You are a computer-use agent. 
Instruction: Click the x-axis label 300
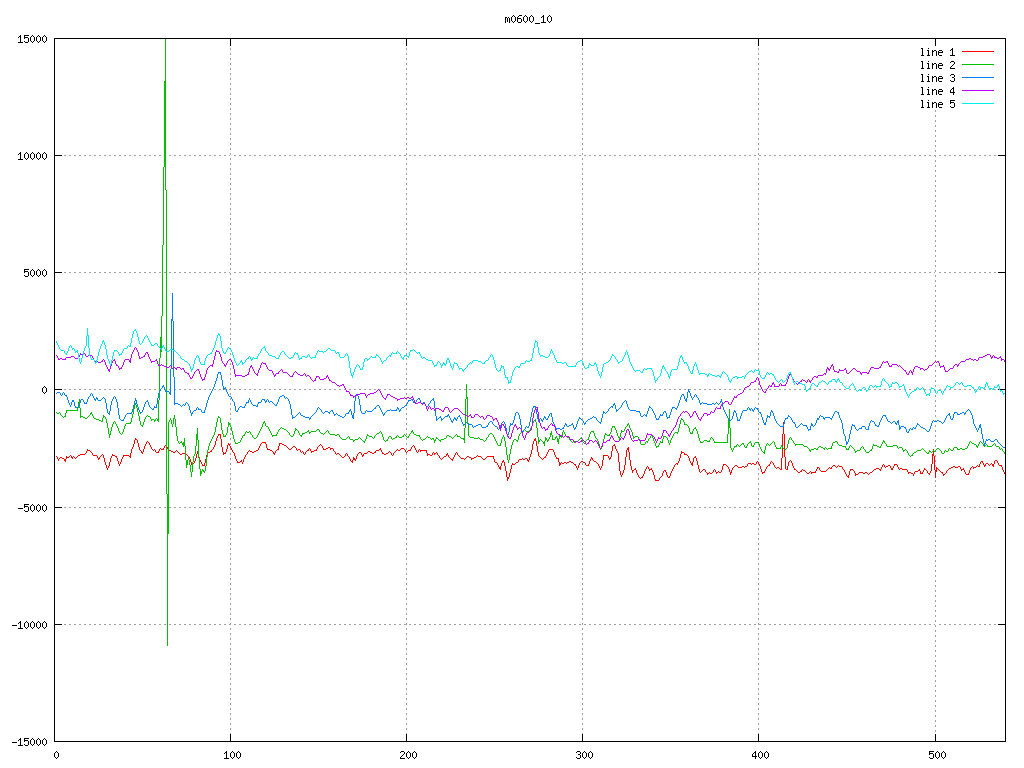tap(584, 756)
